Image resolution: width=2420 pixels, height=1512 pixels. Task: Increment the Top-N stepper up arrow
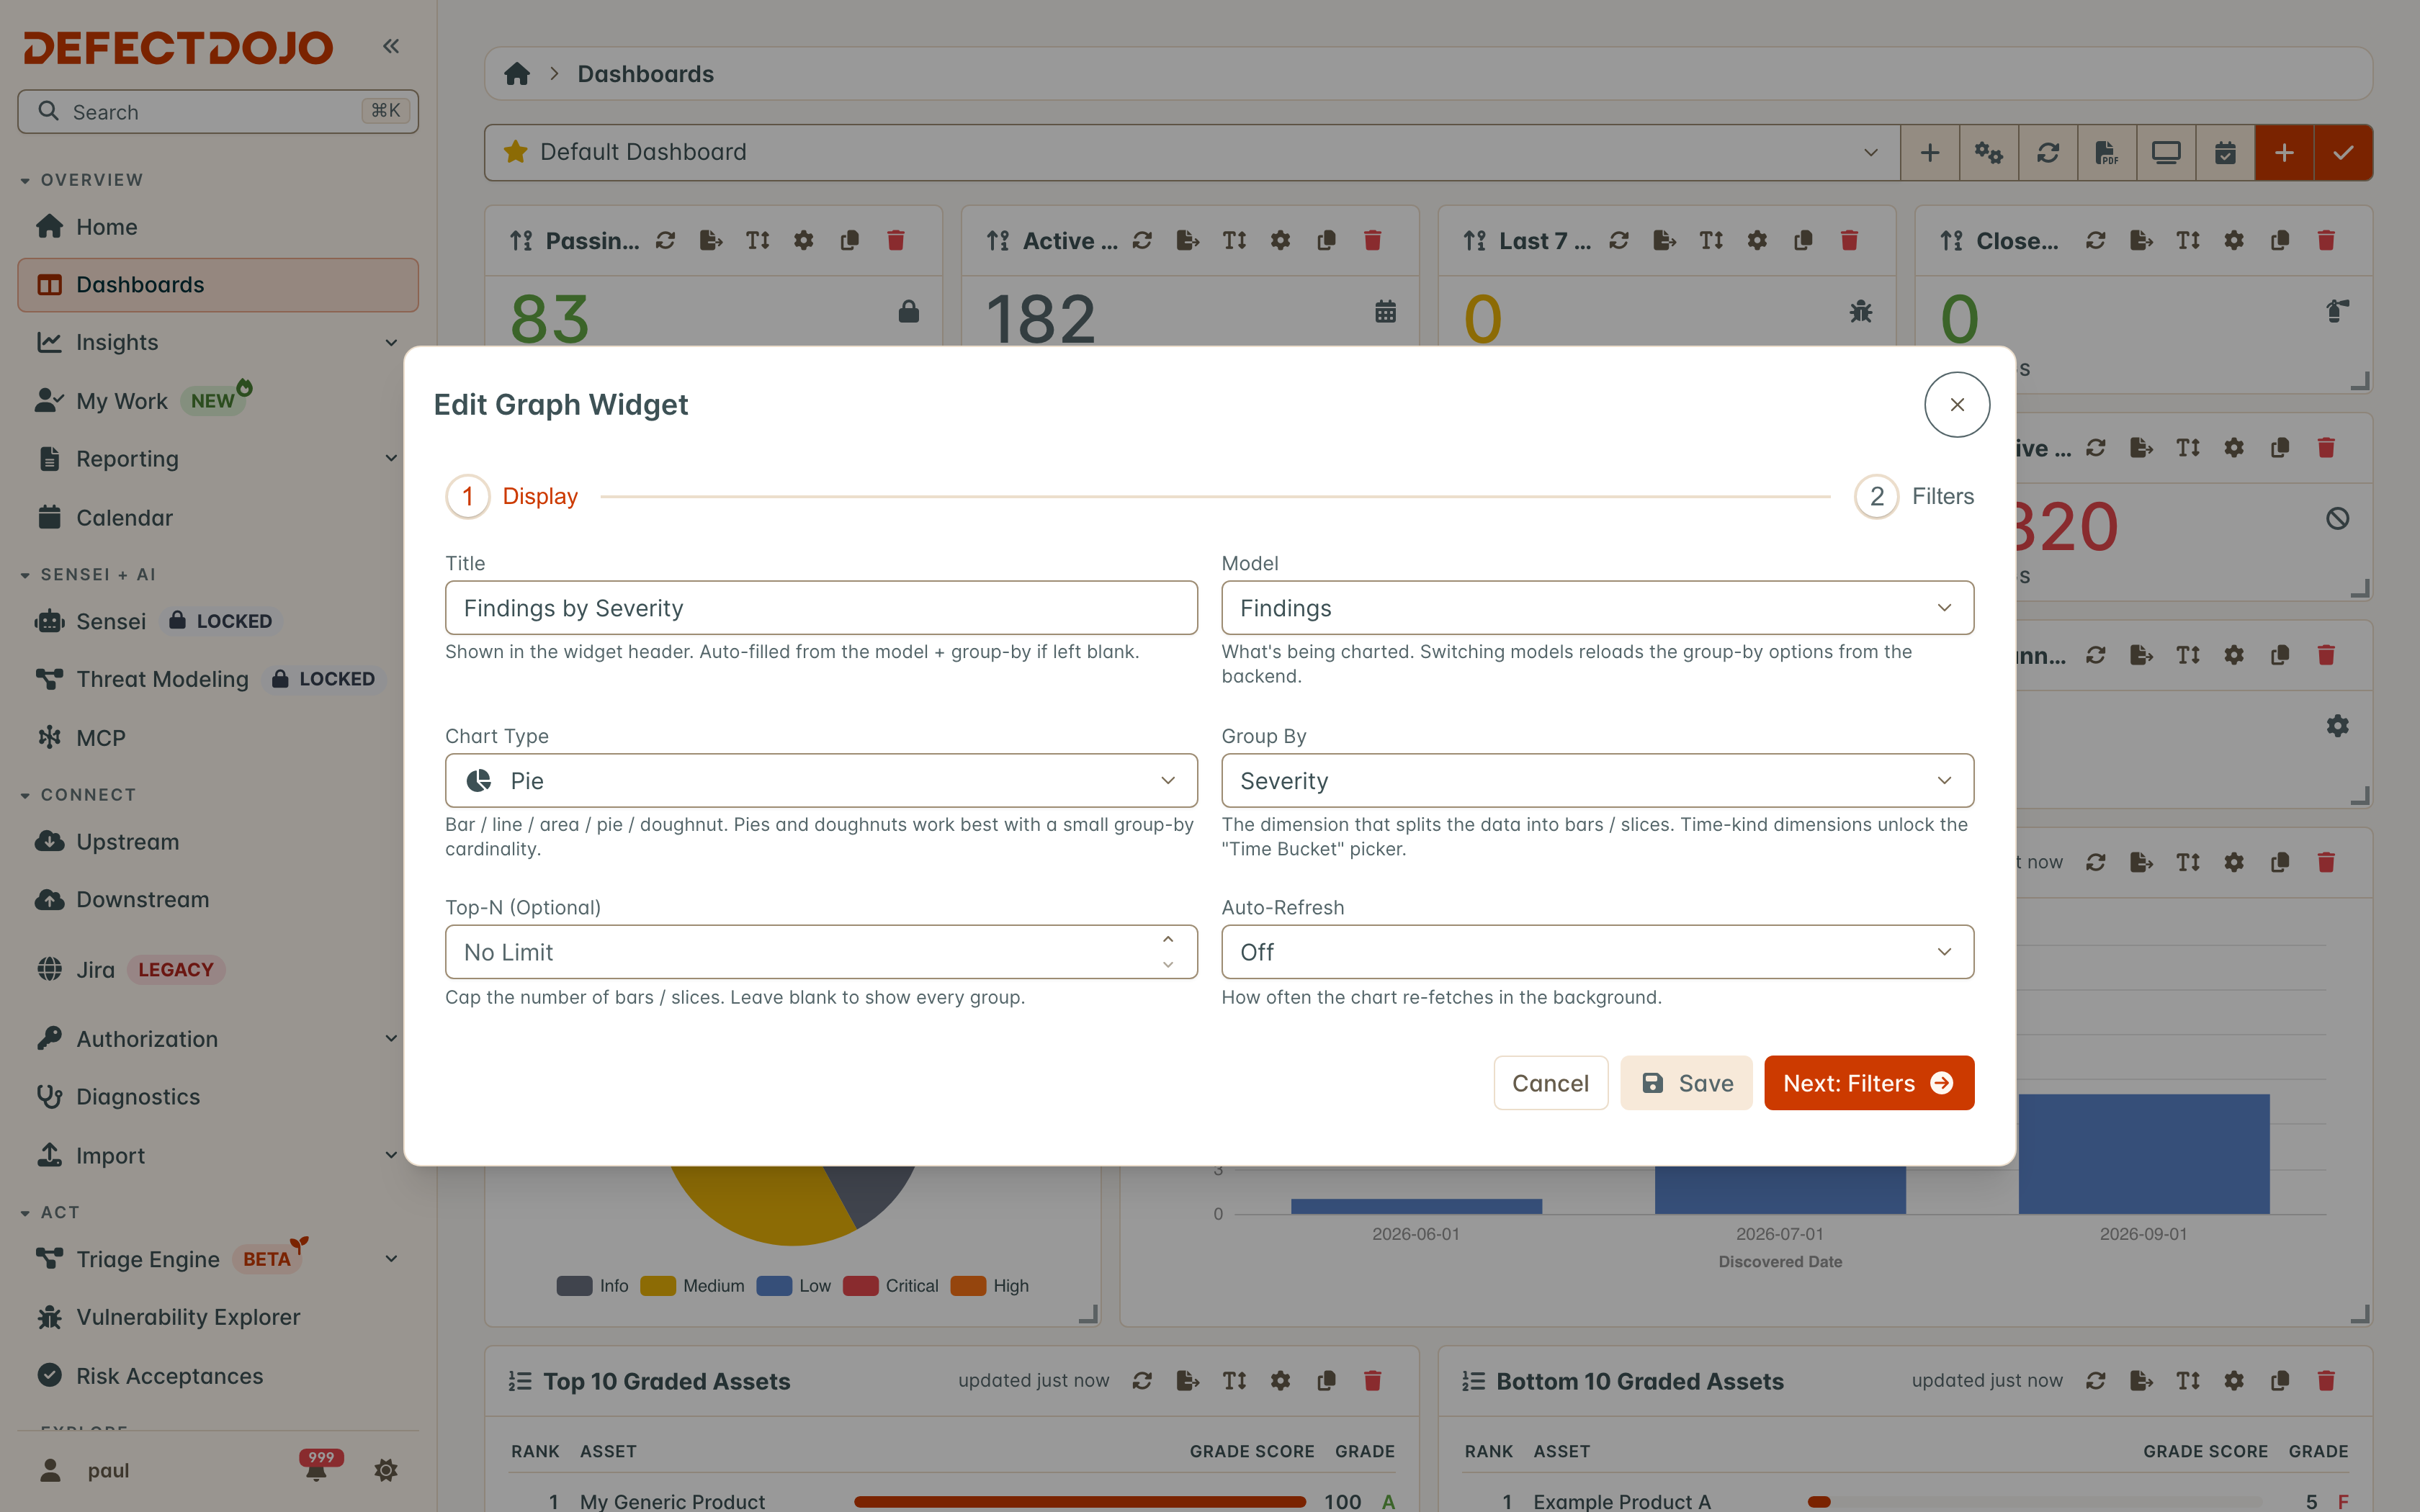click(1168, 940)
